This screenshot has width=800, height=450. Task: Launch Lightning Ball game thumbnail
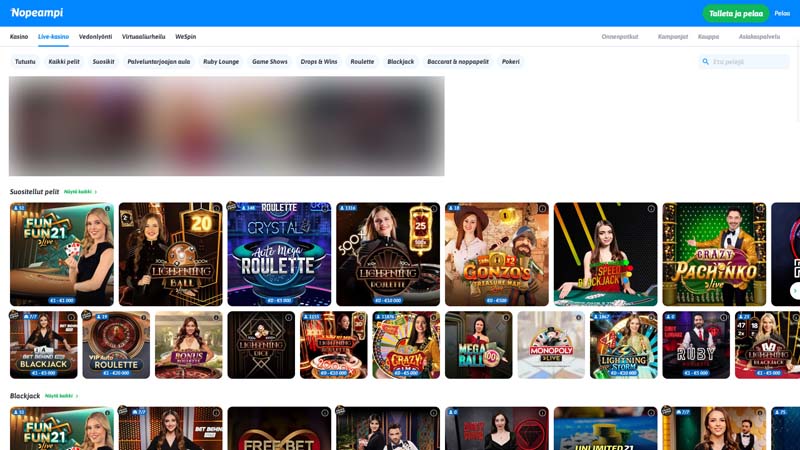(170, 254)
